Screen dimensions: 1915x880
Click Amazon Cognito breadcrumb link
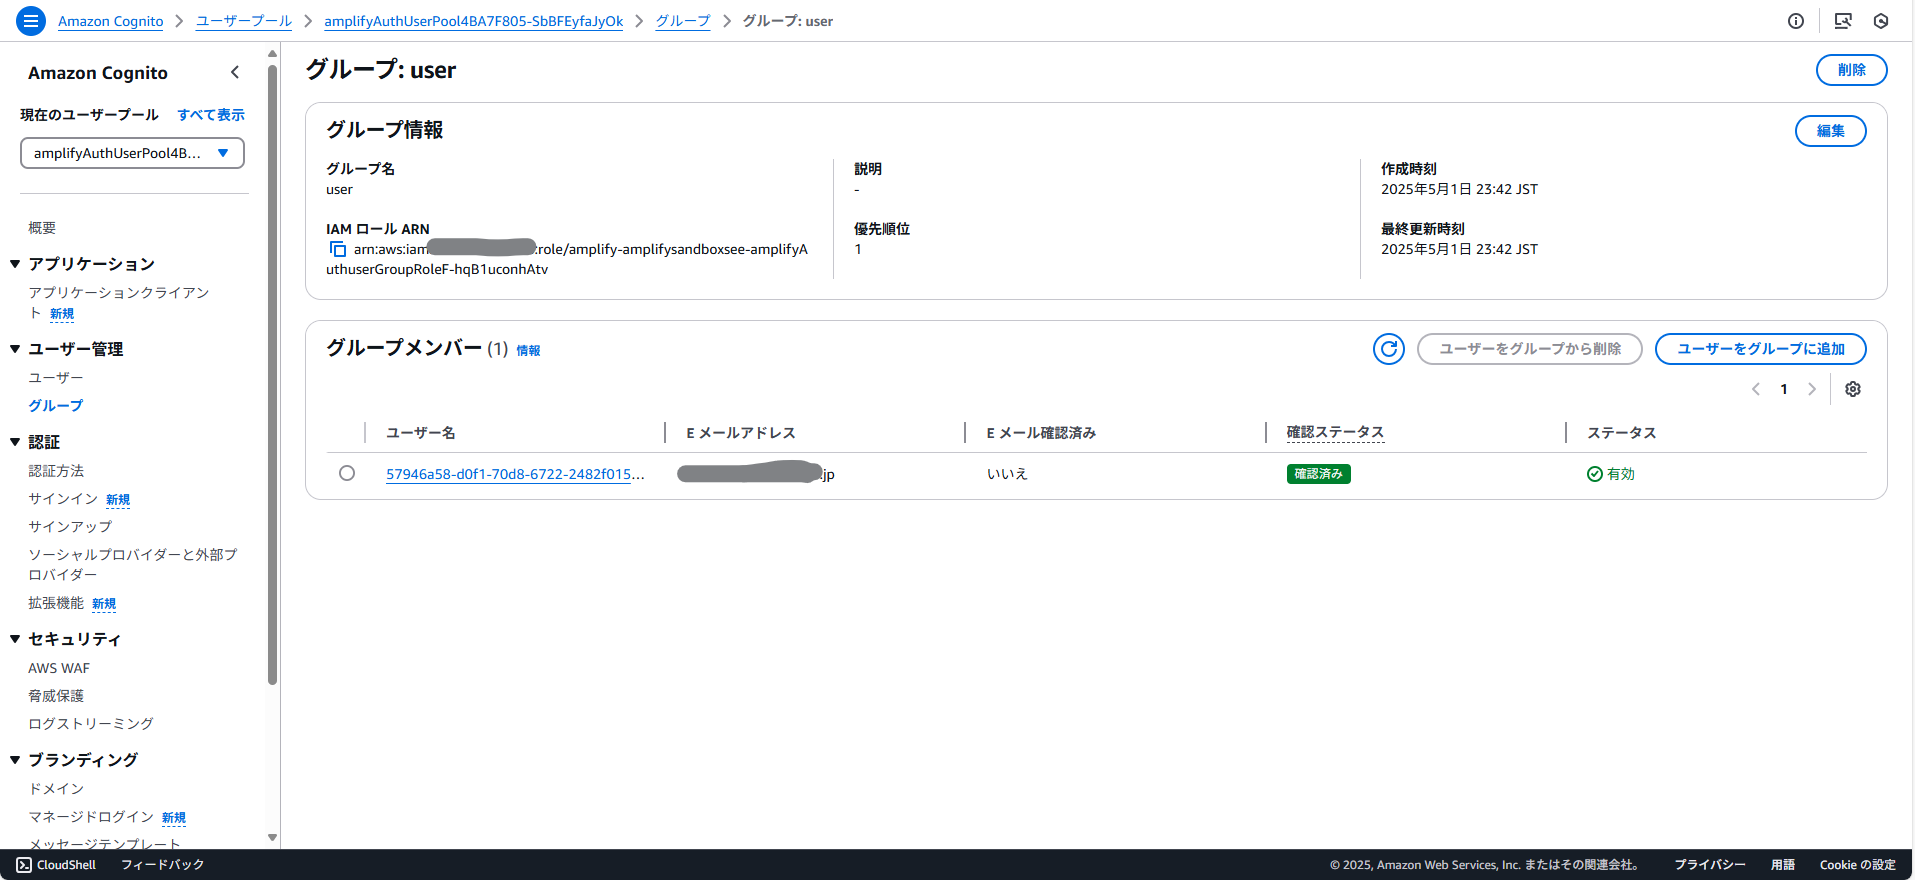point(110,21)
